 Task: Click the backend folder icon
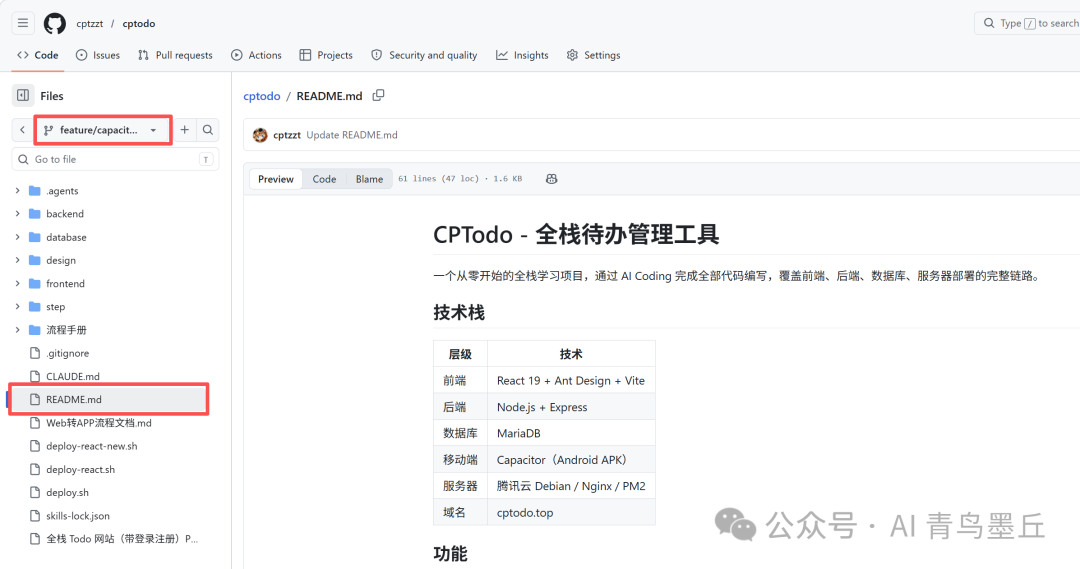(34, 214)
